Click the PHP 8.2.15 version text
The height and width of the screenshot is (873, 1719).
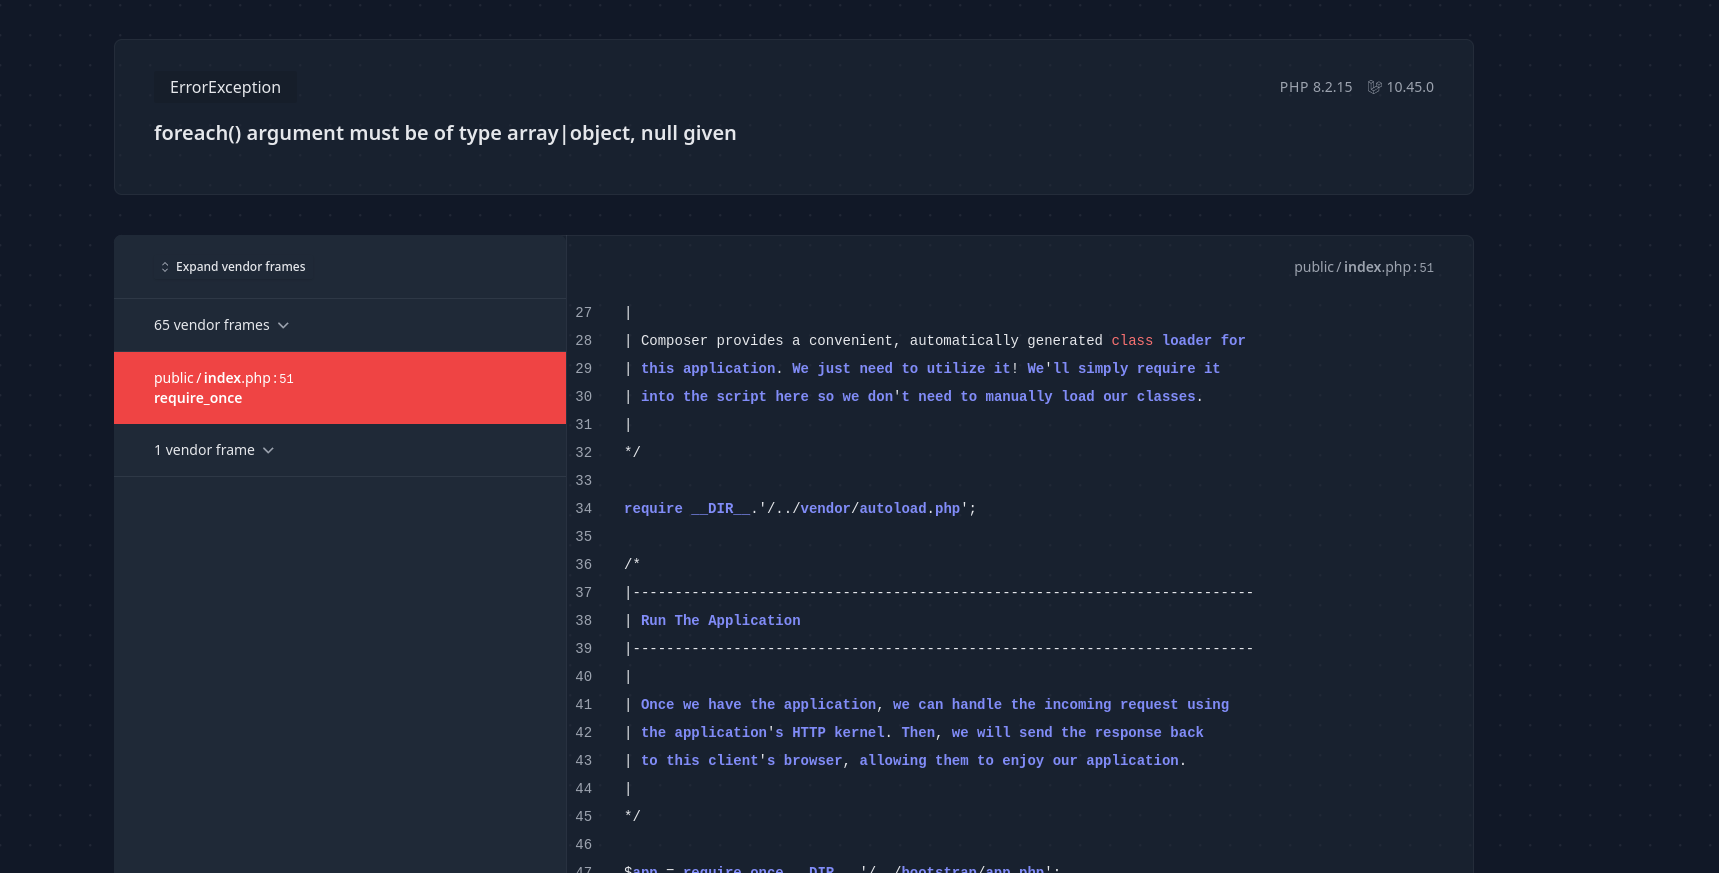coord(1316,87)
